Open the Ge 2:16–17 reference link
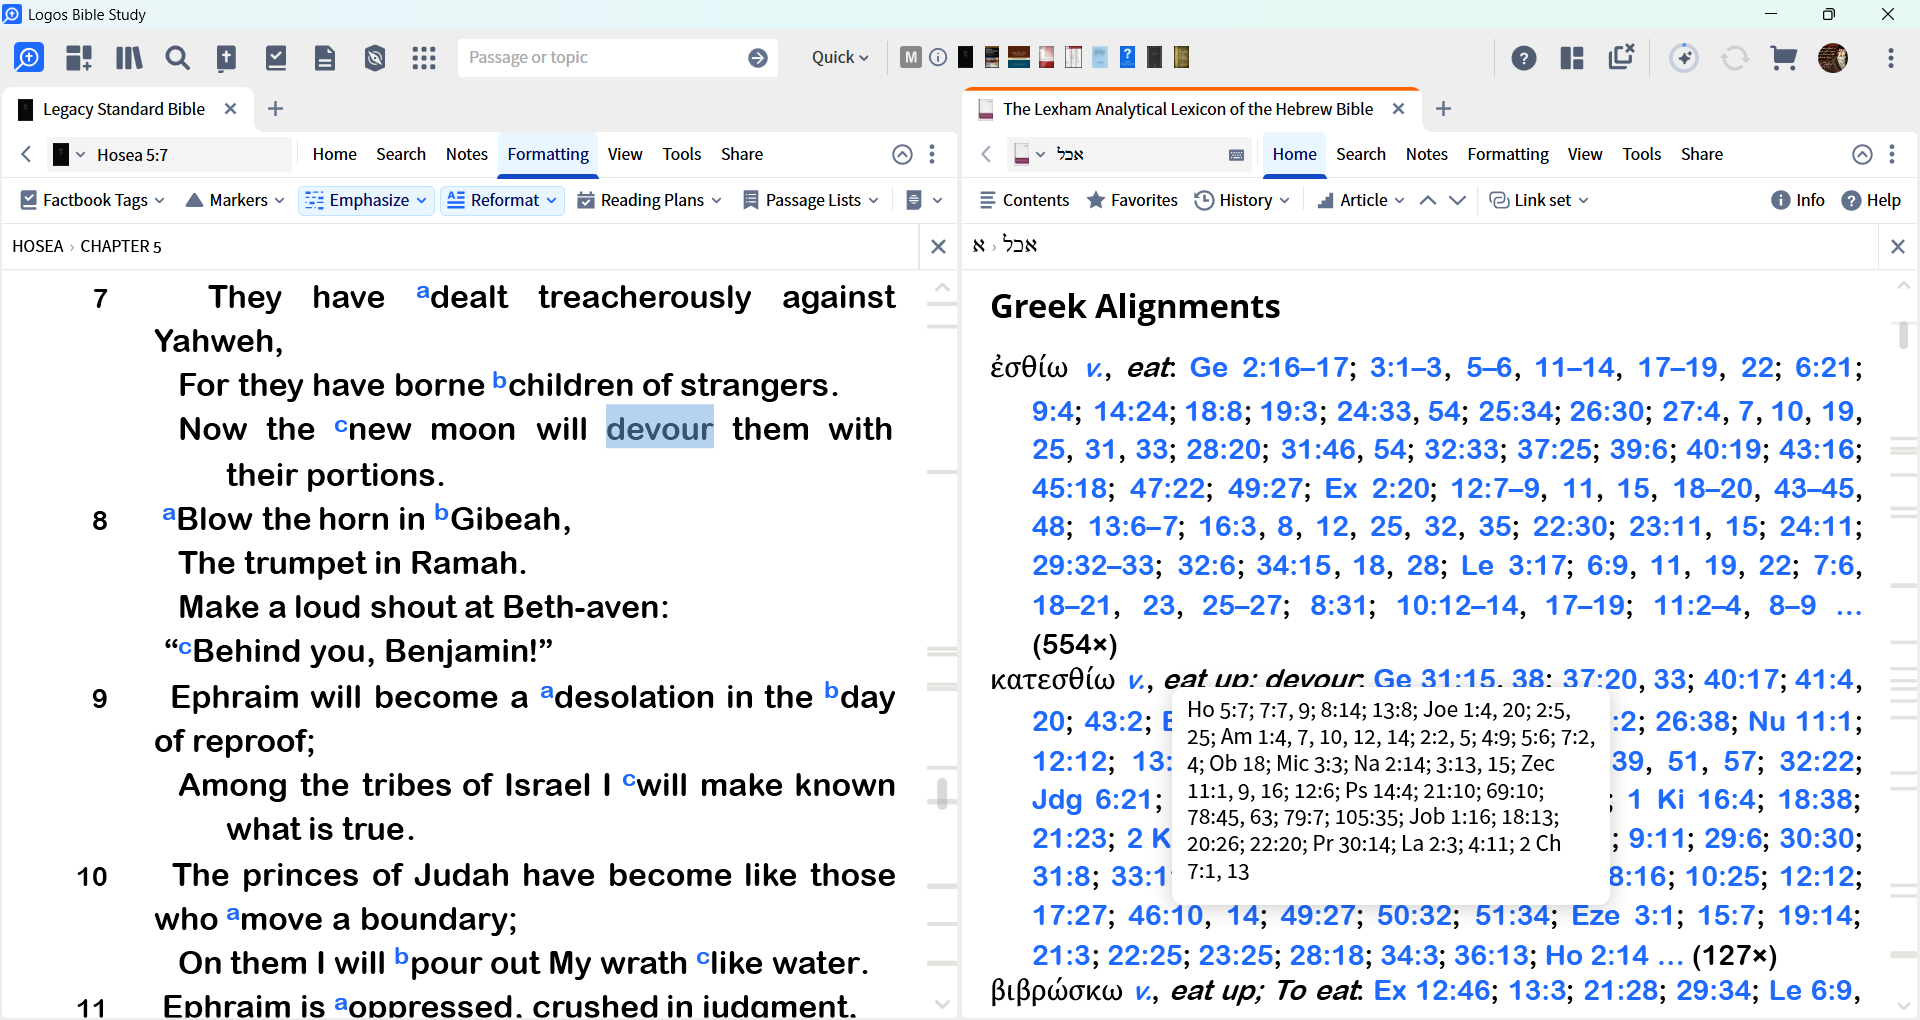Screen dimensions: 1920x1020 (x=1269, y=368)
